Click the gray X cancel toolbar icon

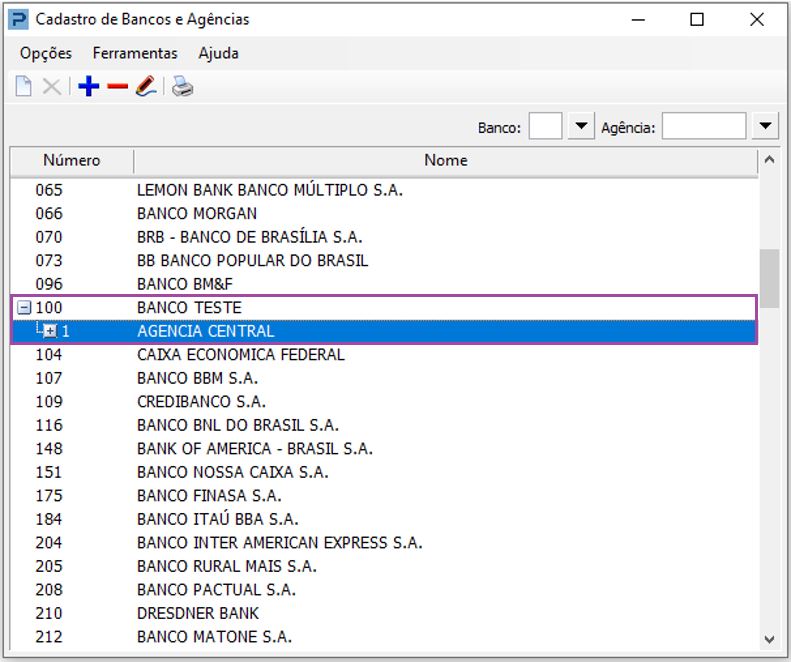51,86
